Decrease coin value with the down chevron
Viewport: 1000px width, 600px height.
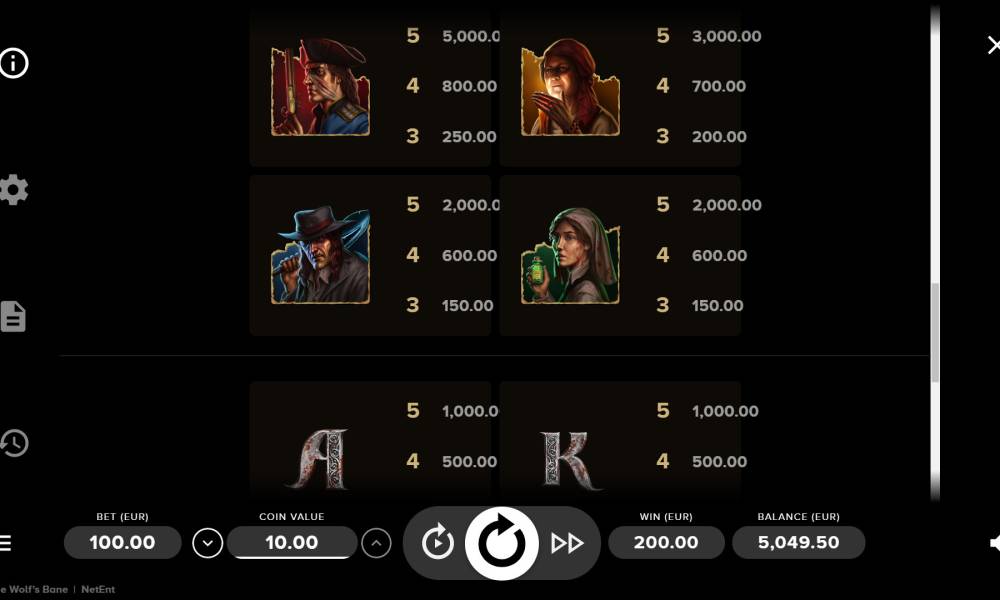207,543
